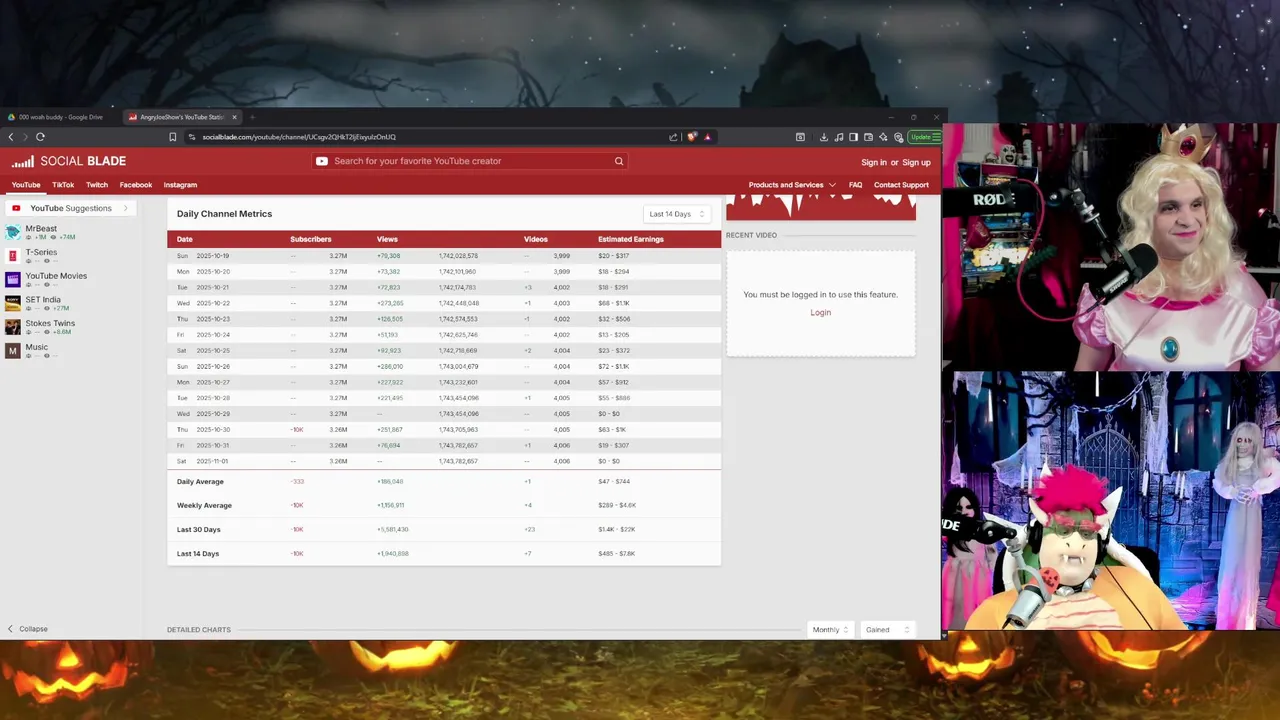Screen dimensions: 1280x720
Task: Click SET India channel avatar
Action: coord(12,303)
